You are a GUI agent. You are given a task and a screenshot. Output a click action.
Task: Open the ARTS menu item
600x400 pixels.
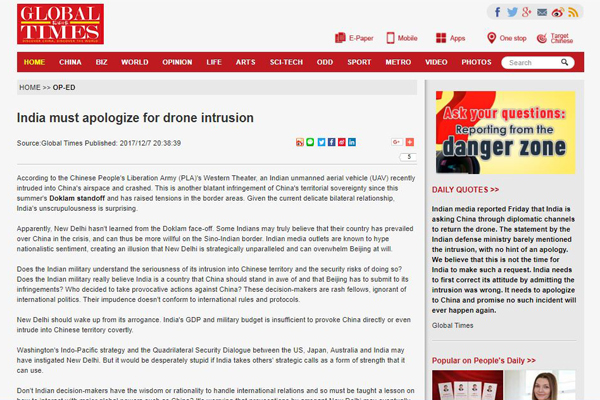(245, 62)
